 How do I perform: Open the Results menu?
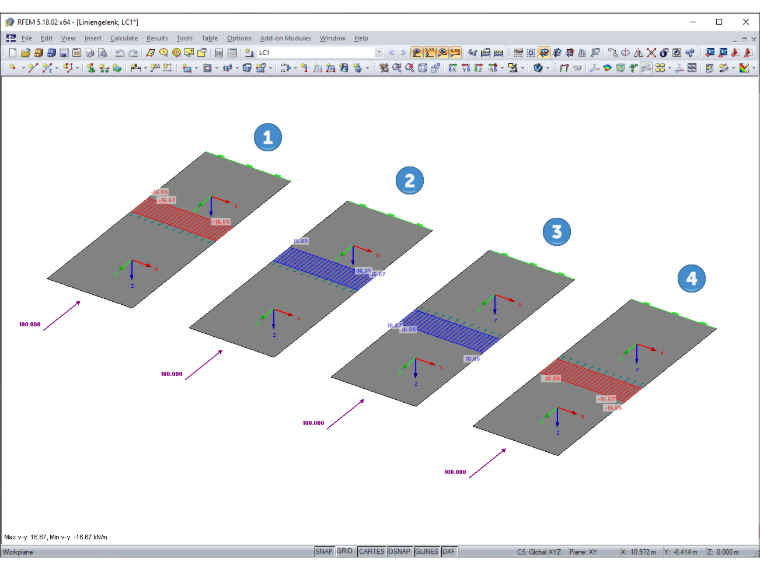(x=157, y=38)
